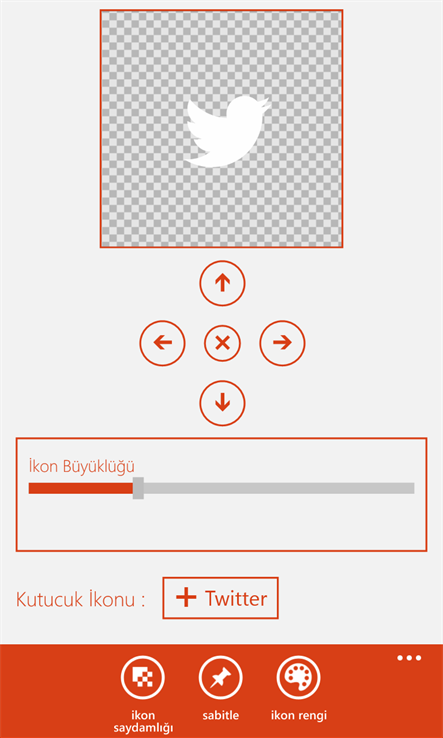
Task: Move the icon down with the down arrow
Action: coord(222,403)
